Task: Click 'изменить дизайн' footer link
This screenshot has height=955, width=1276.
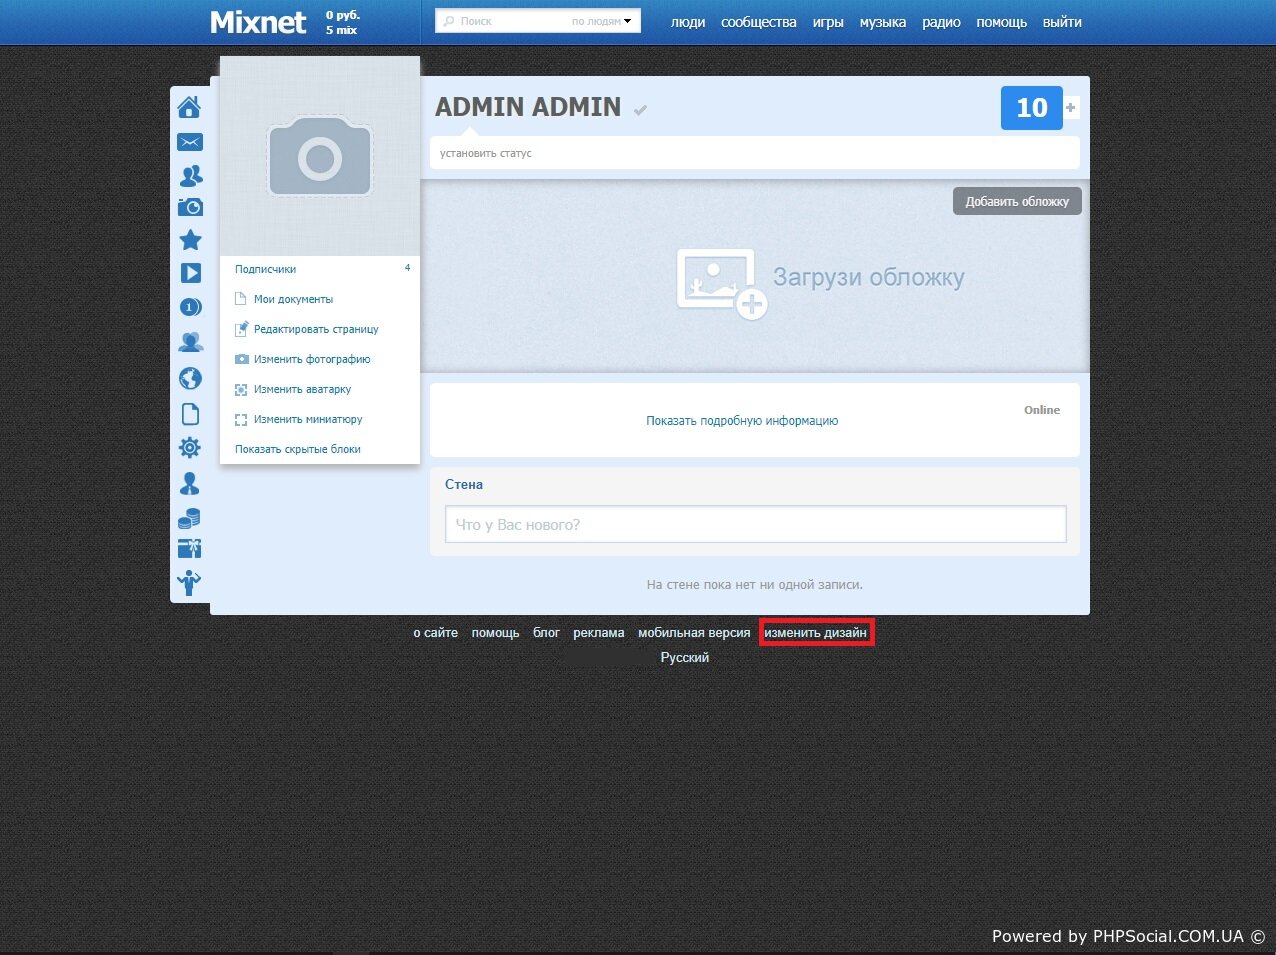Action: click(816, 632)
